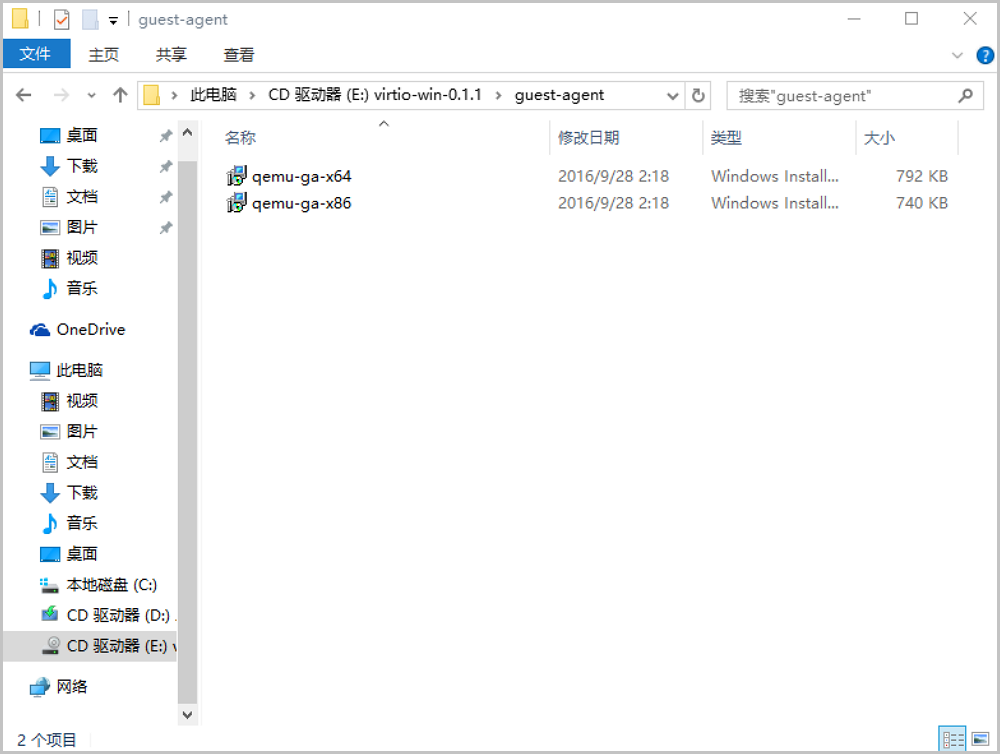Click qemu-ga-x64's 2016/9/28 2:18 date
The width and height of the screenshot is (1000, 754).
click(x=614, y=176)
